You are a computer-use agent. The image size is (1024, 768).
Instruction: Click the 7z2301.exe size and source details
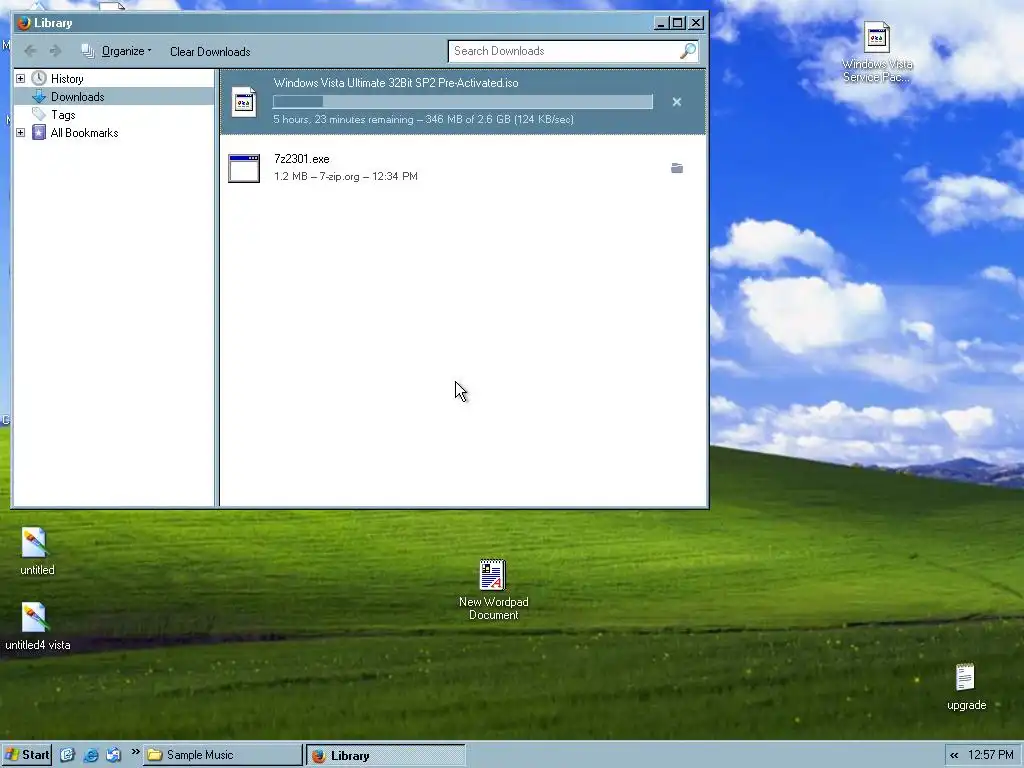(x=345, y=176)
